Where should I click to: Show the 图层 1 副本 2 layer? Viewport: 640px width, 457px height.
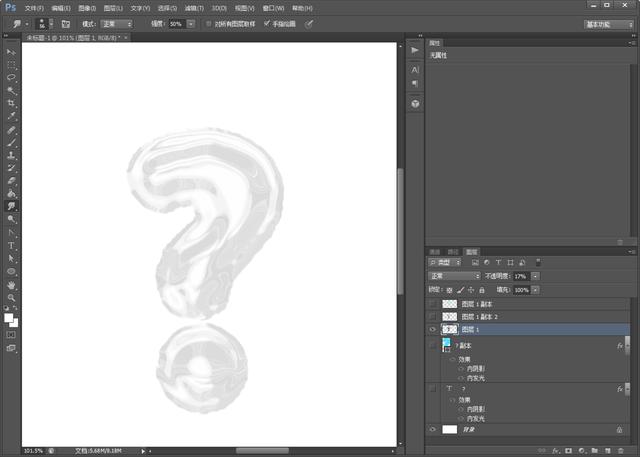[x=433, y=317]
